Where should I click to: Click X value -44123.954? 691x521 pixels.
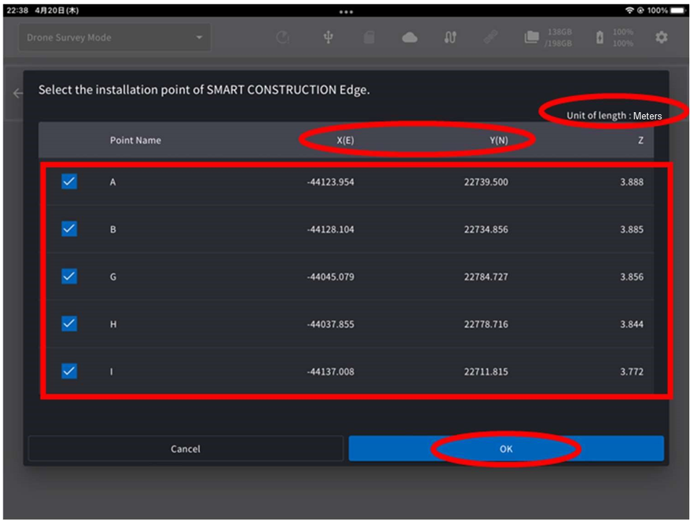pos(331,182)
